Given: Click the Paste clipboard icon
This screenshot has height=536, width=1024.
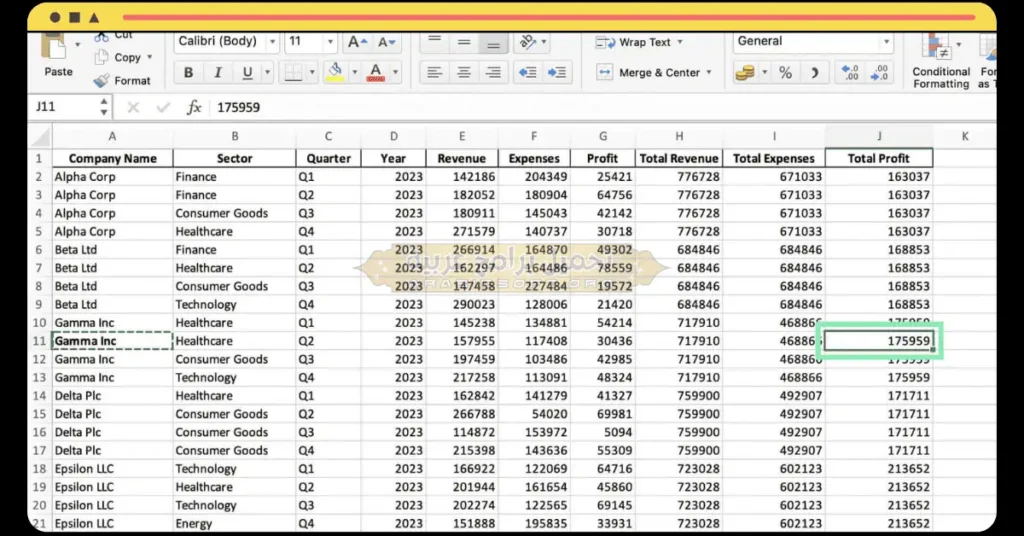Looking at the screenshot, I should click(x=54, y=47).
